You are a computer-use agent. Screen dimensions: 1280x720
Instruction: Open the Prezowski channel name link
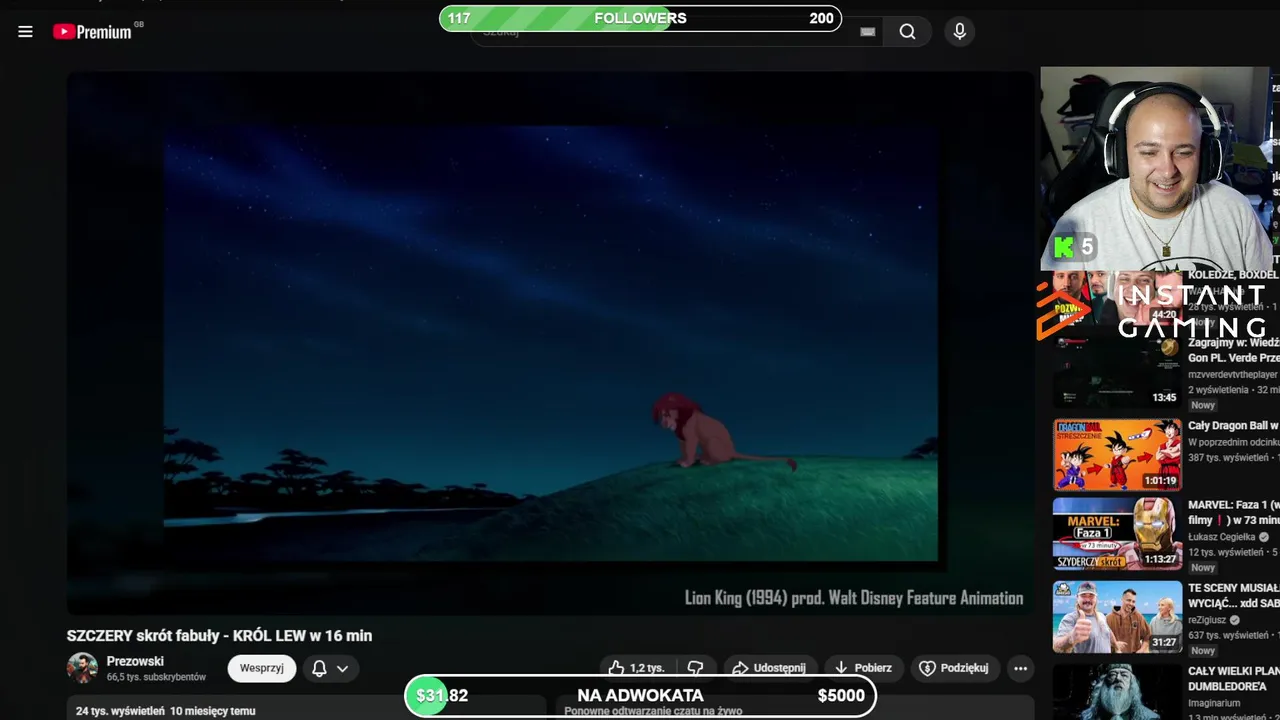point(135,661)
